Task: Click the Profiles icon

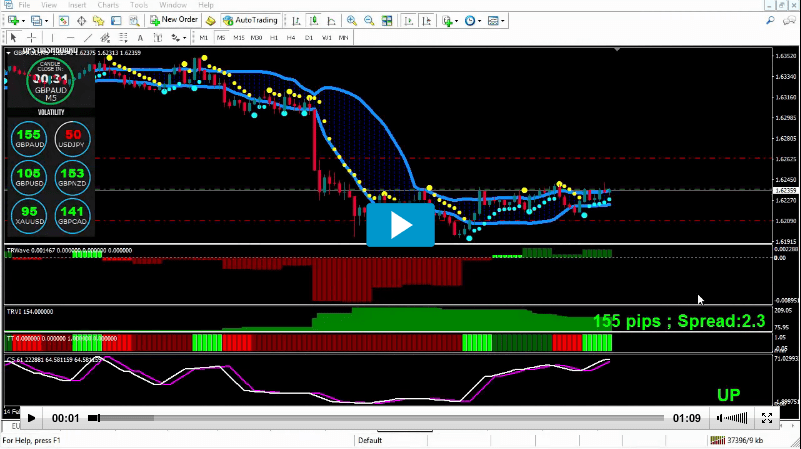Action: pyautogui.click(x=36, y=20)
